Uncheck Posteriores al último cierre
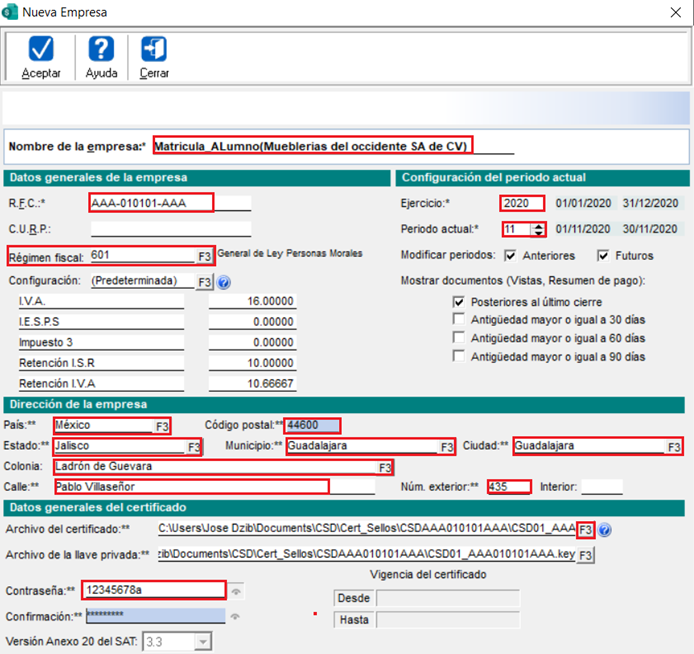The image size is (694, 654). (459, 301)
